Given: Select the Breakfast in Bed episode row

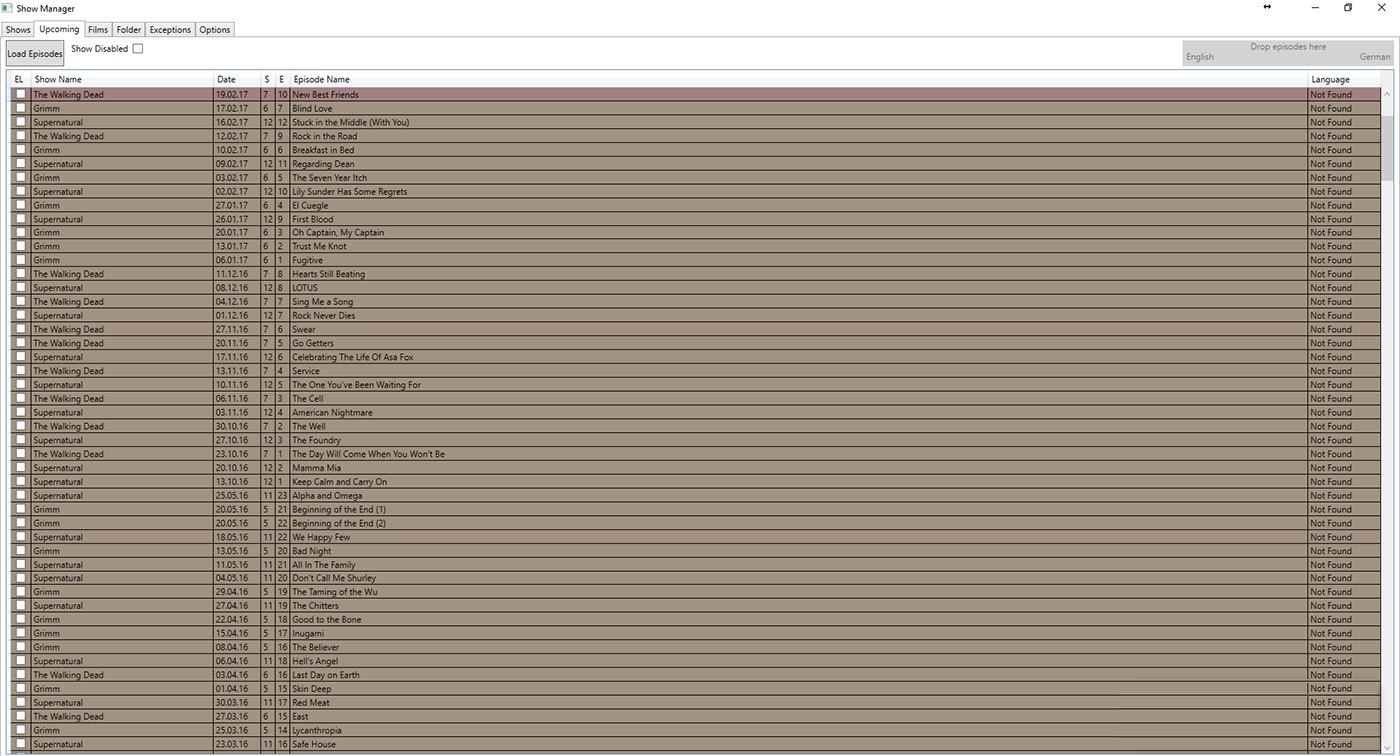Looking at the screenshot, I should pos(695,150).
